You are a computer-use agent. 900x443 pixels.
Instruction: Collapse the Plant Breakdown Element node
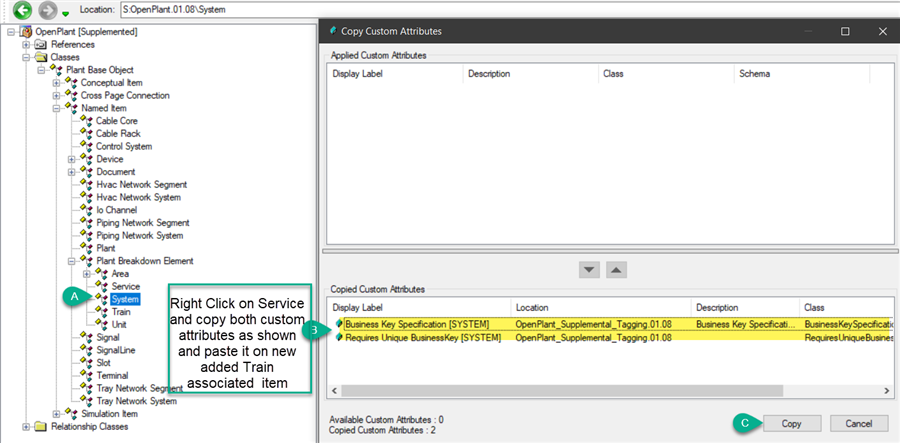(x=71, y=261)
